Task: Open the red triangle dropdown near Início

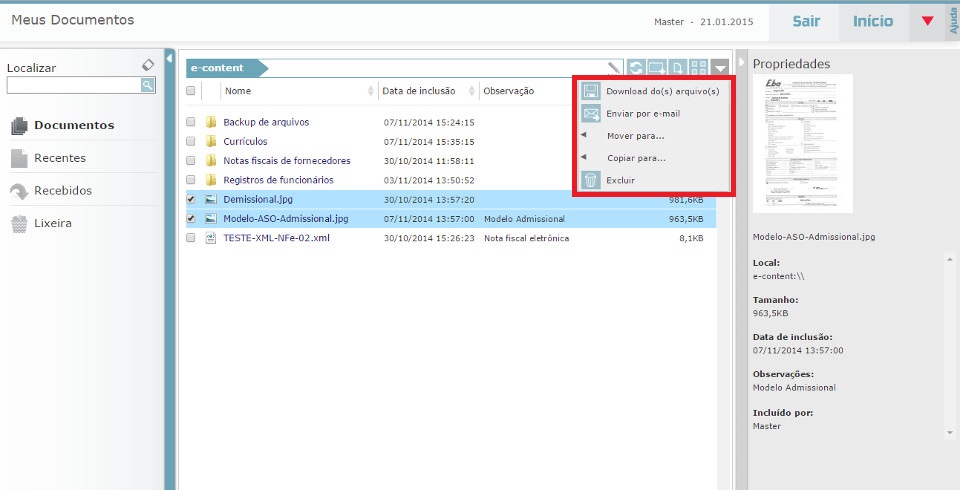Action: point(927,21)
